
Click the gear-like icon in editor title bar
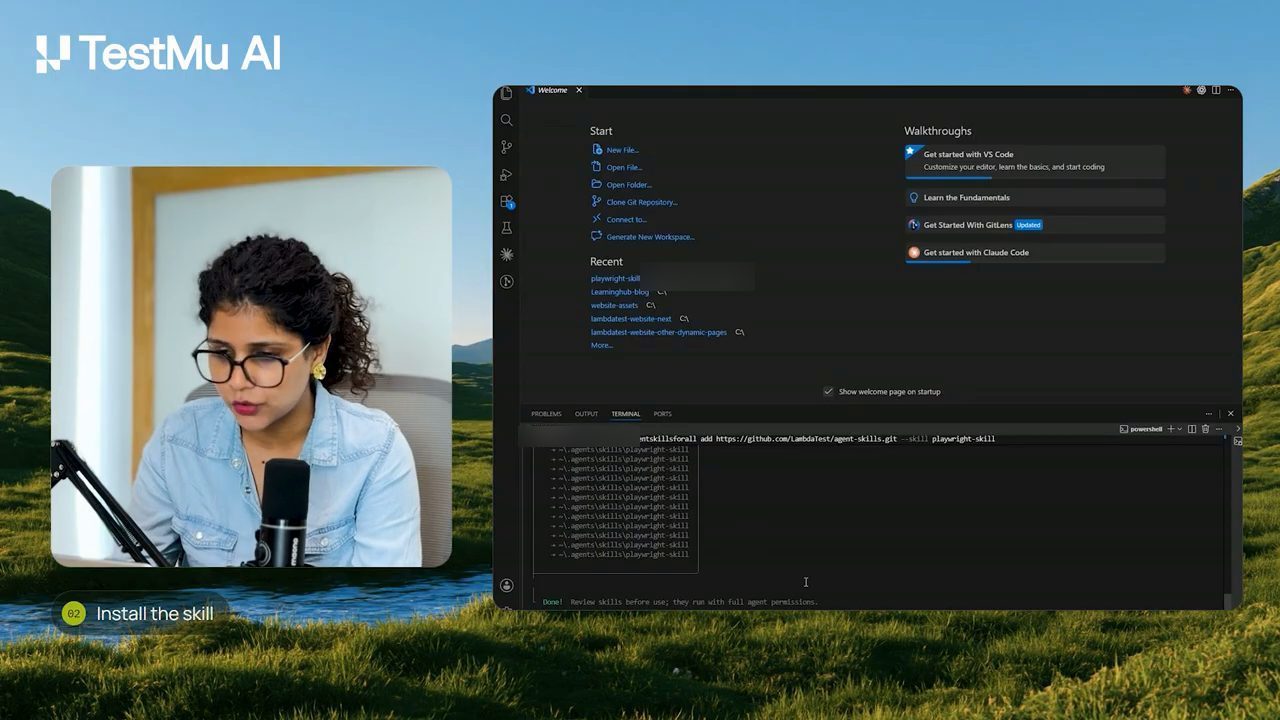(x=1201, y=90)
